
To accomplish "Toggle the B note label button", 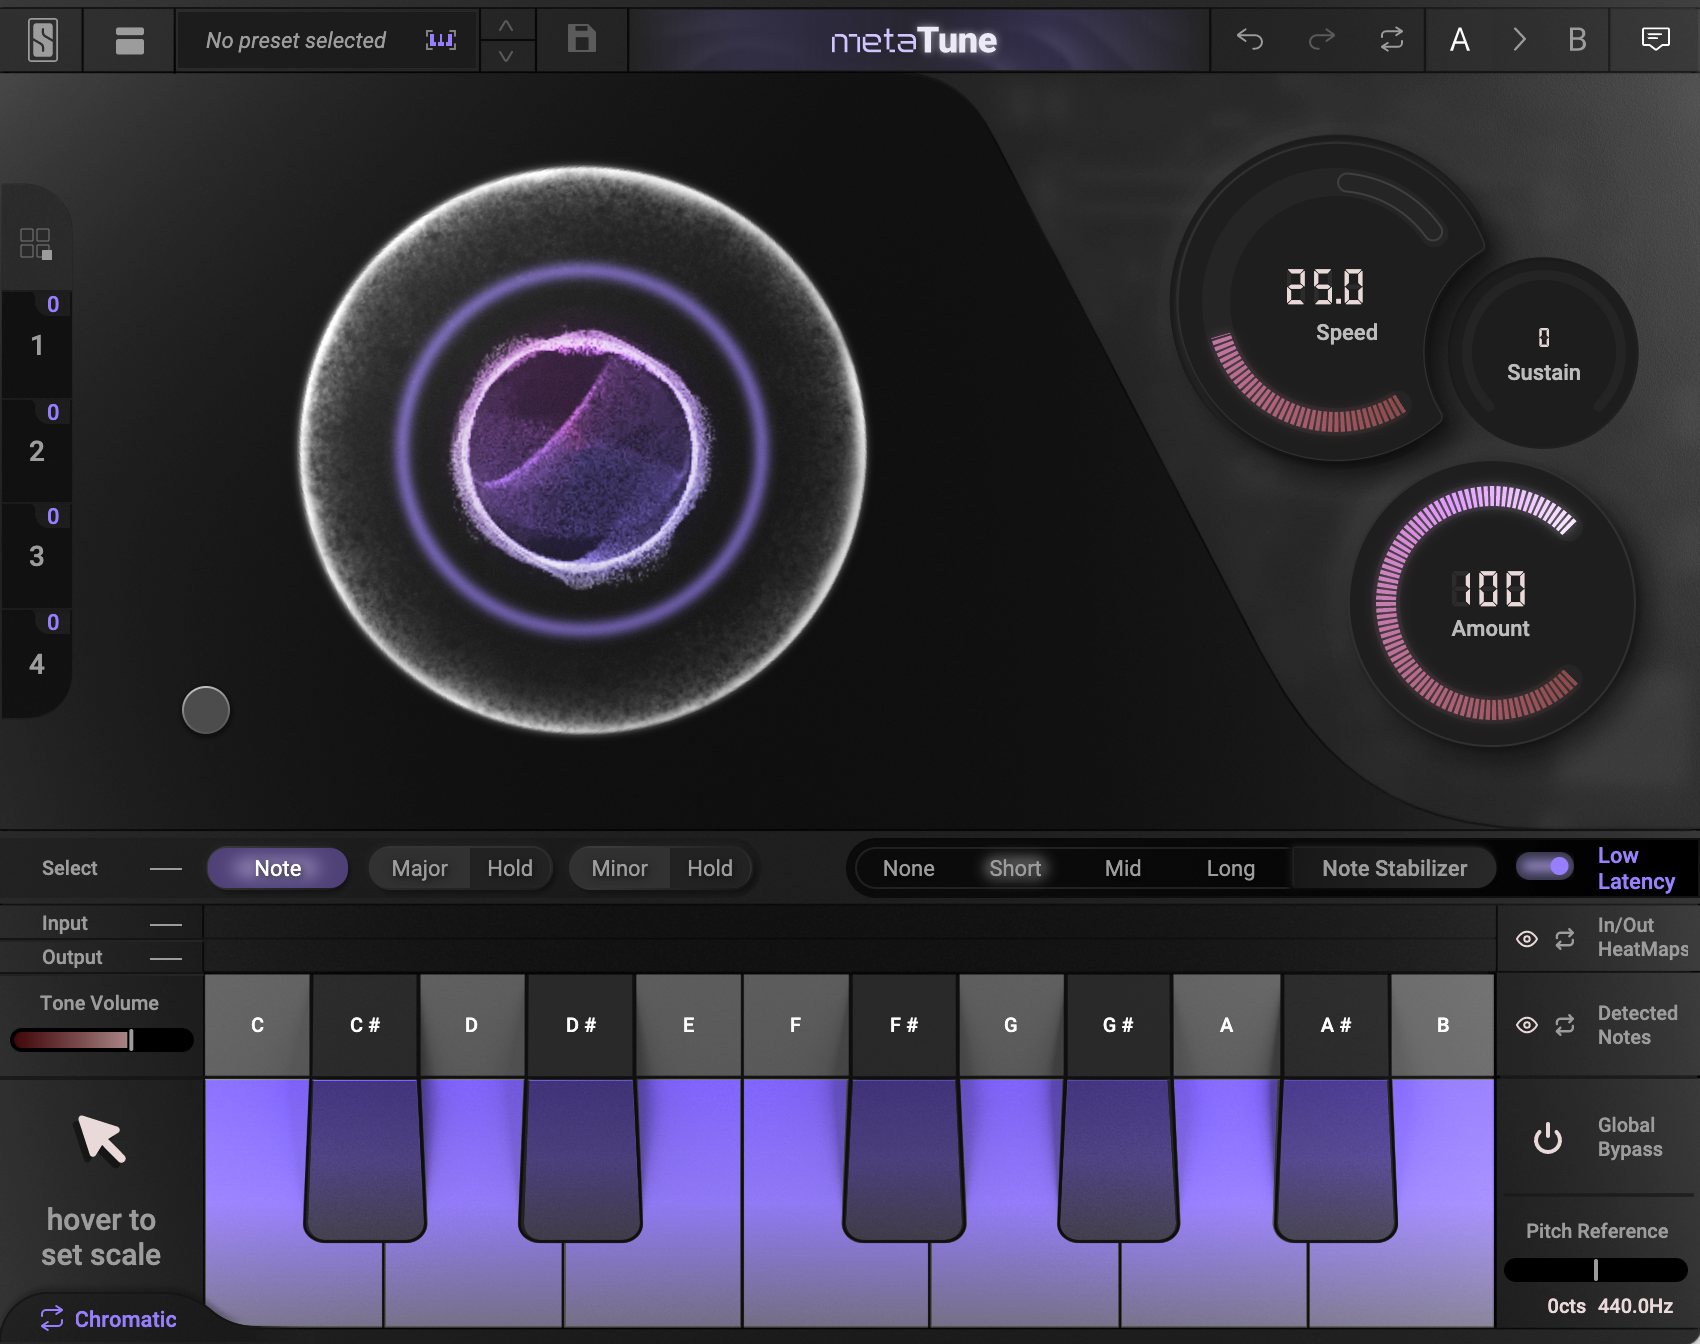I will click(1443, 1025).
